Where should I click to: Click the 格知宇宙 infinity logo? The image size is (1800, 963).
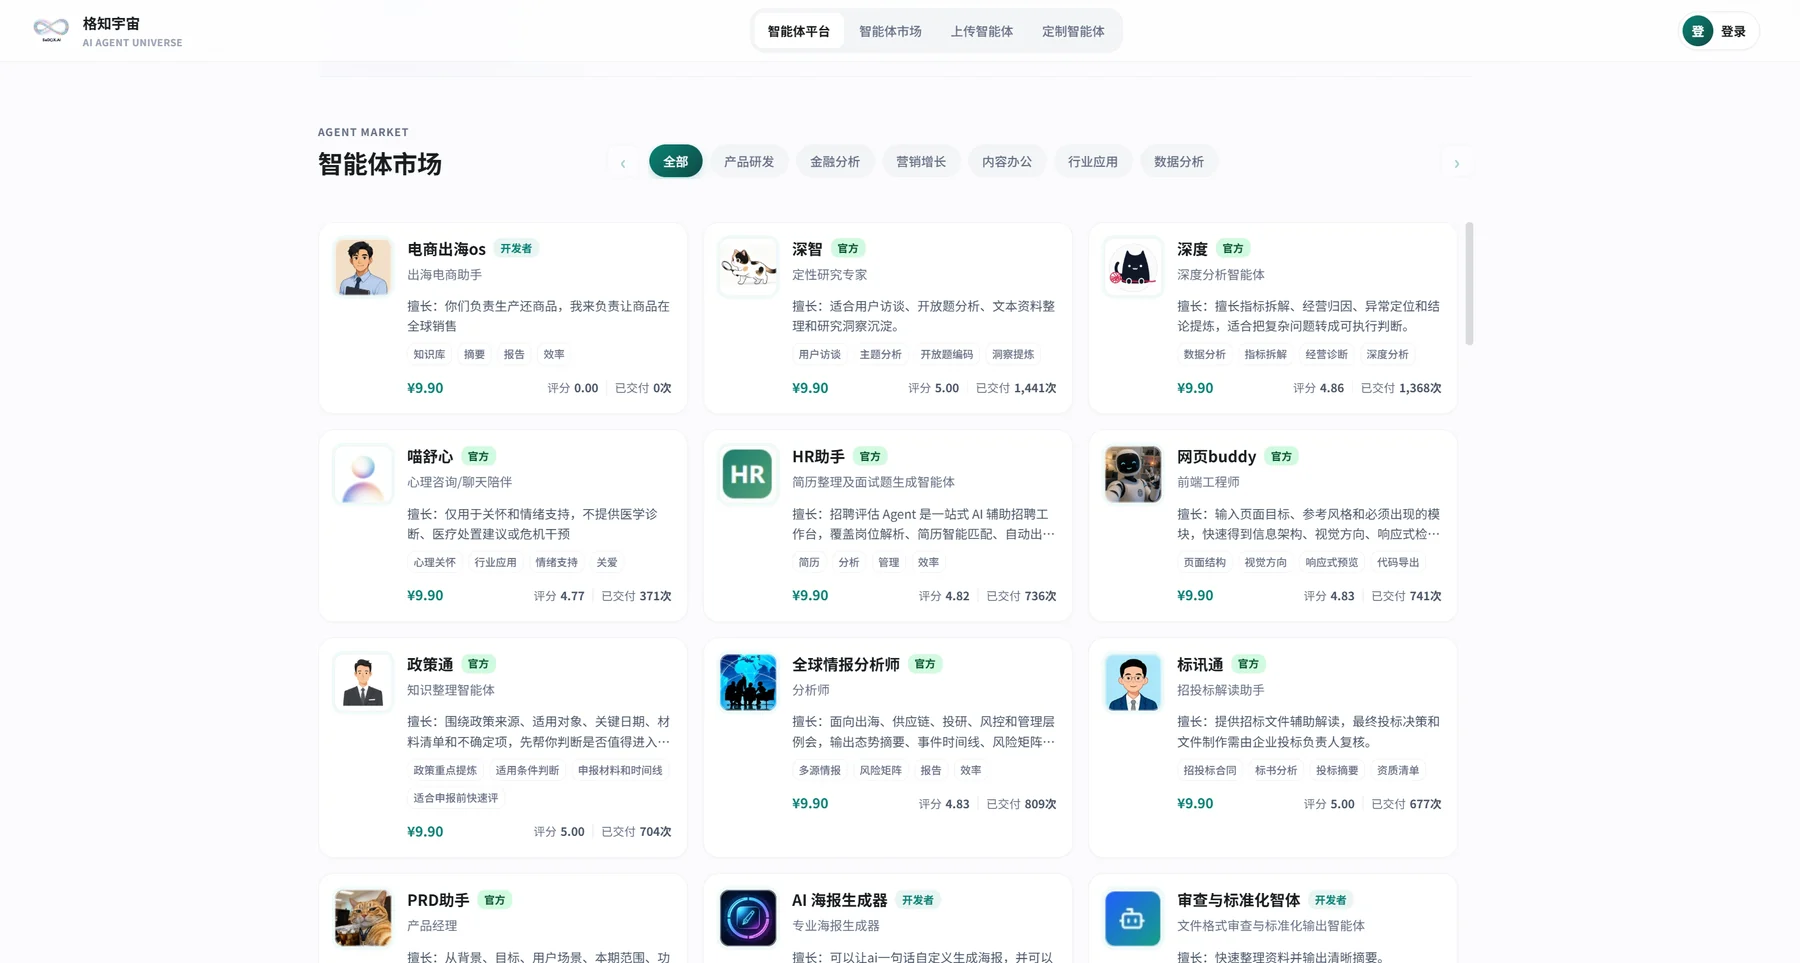coord(51,29)
